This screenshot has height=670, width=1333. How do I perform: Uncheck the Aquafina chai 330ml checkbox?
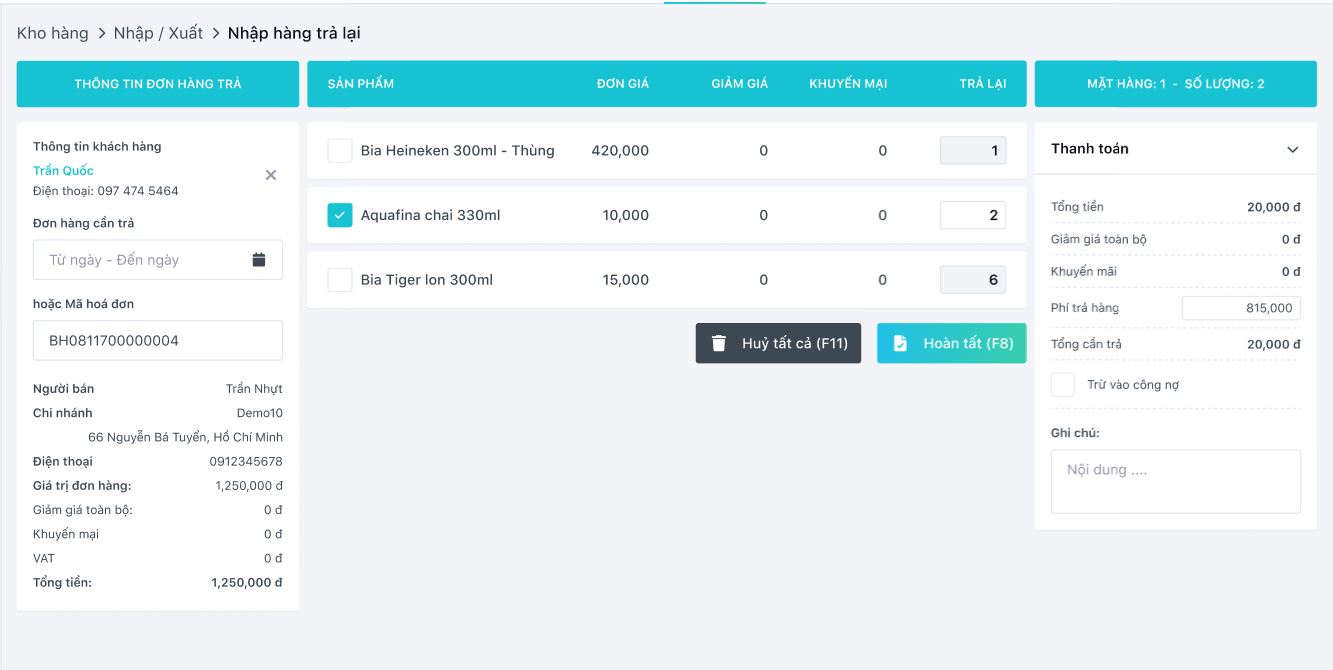pyautogui.click(x=340, y=215)
